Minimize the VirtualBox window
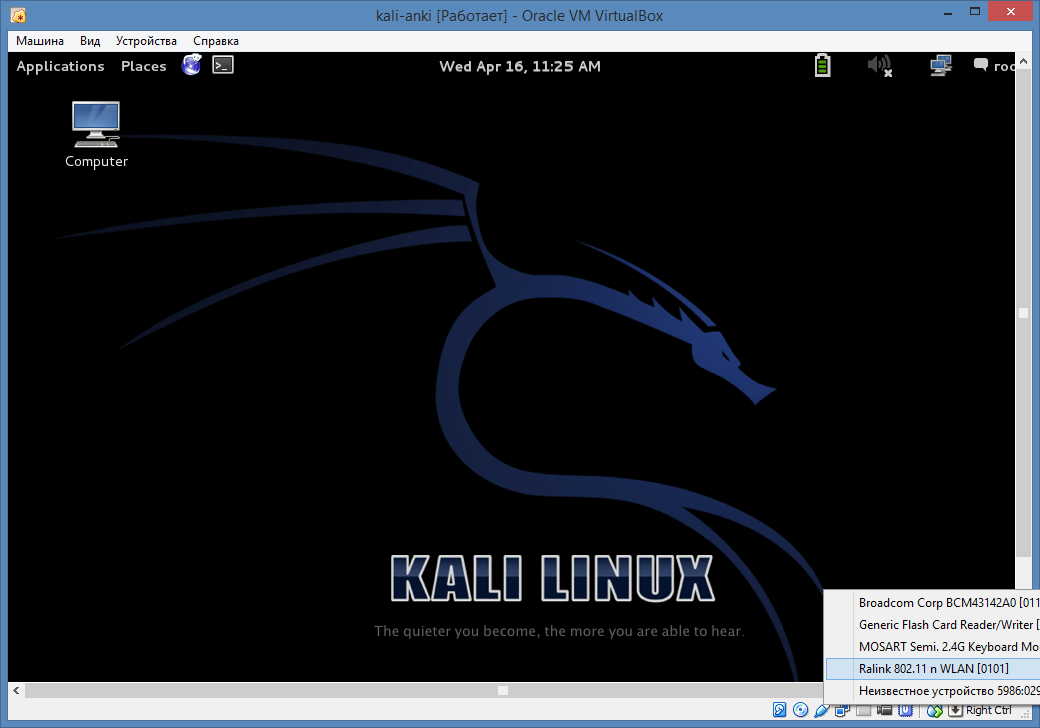Viewport: 1040px width, 728px height. click(948, 12)
